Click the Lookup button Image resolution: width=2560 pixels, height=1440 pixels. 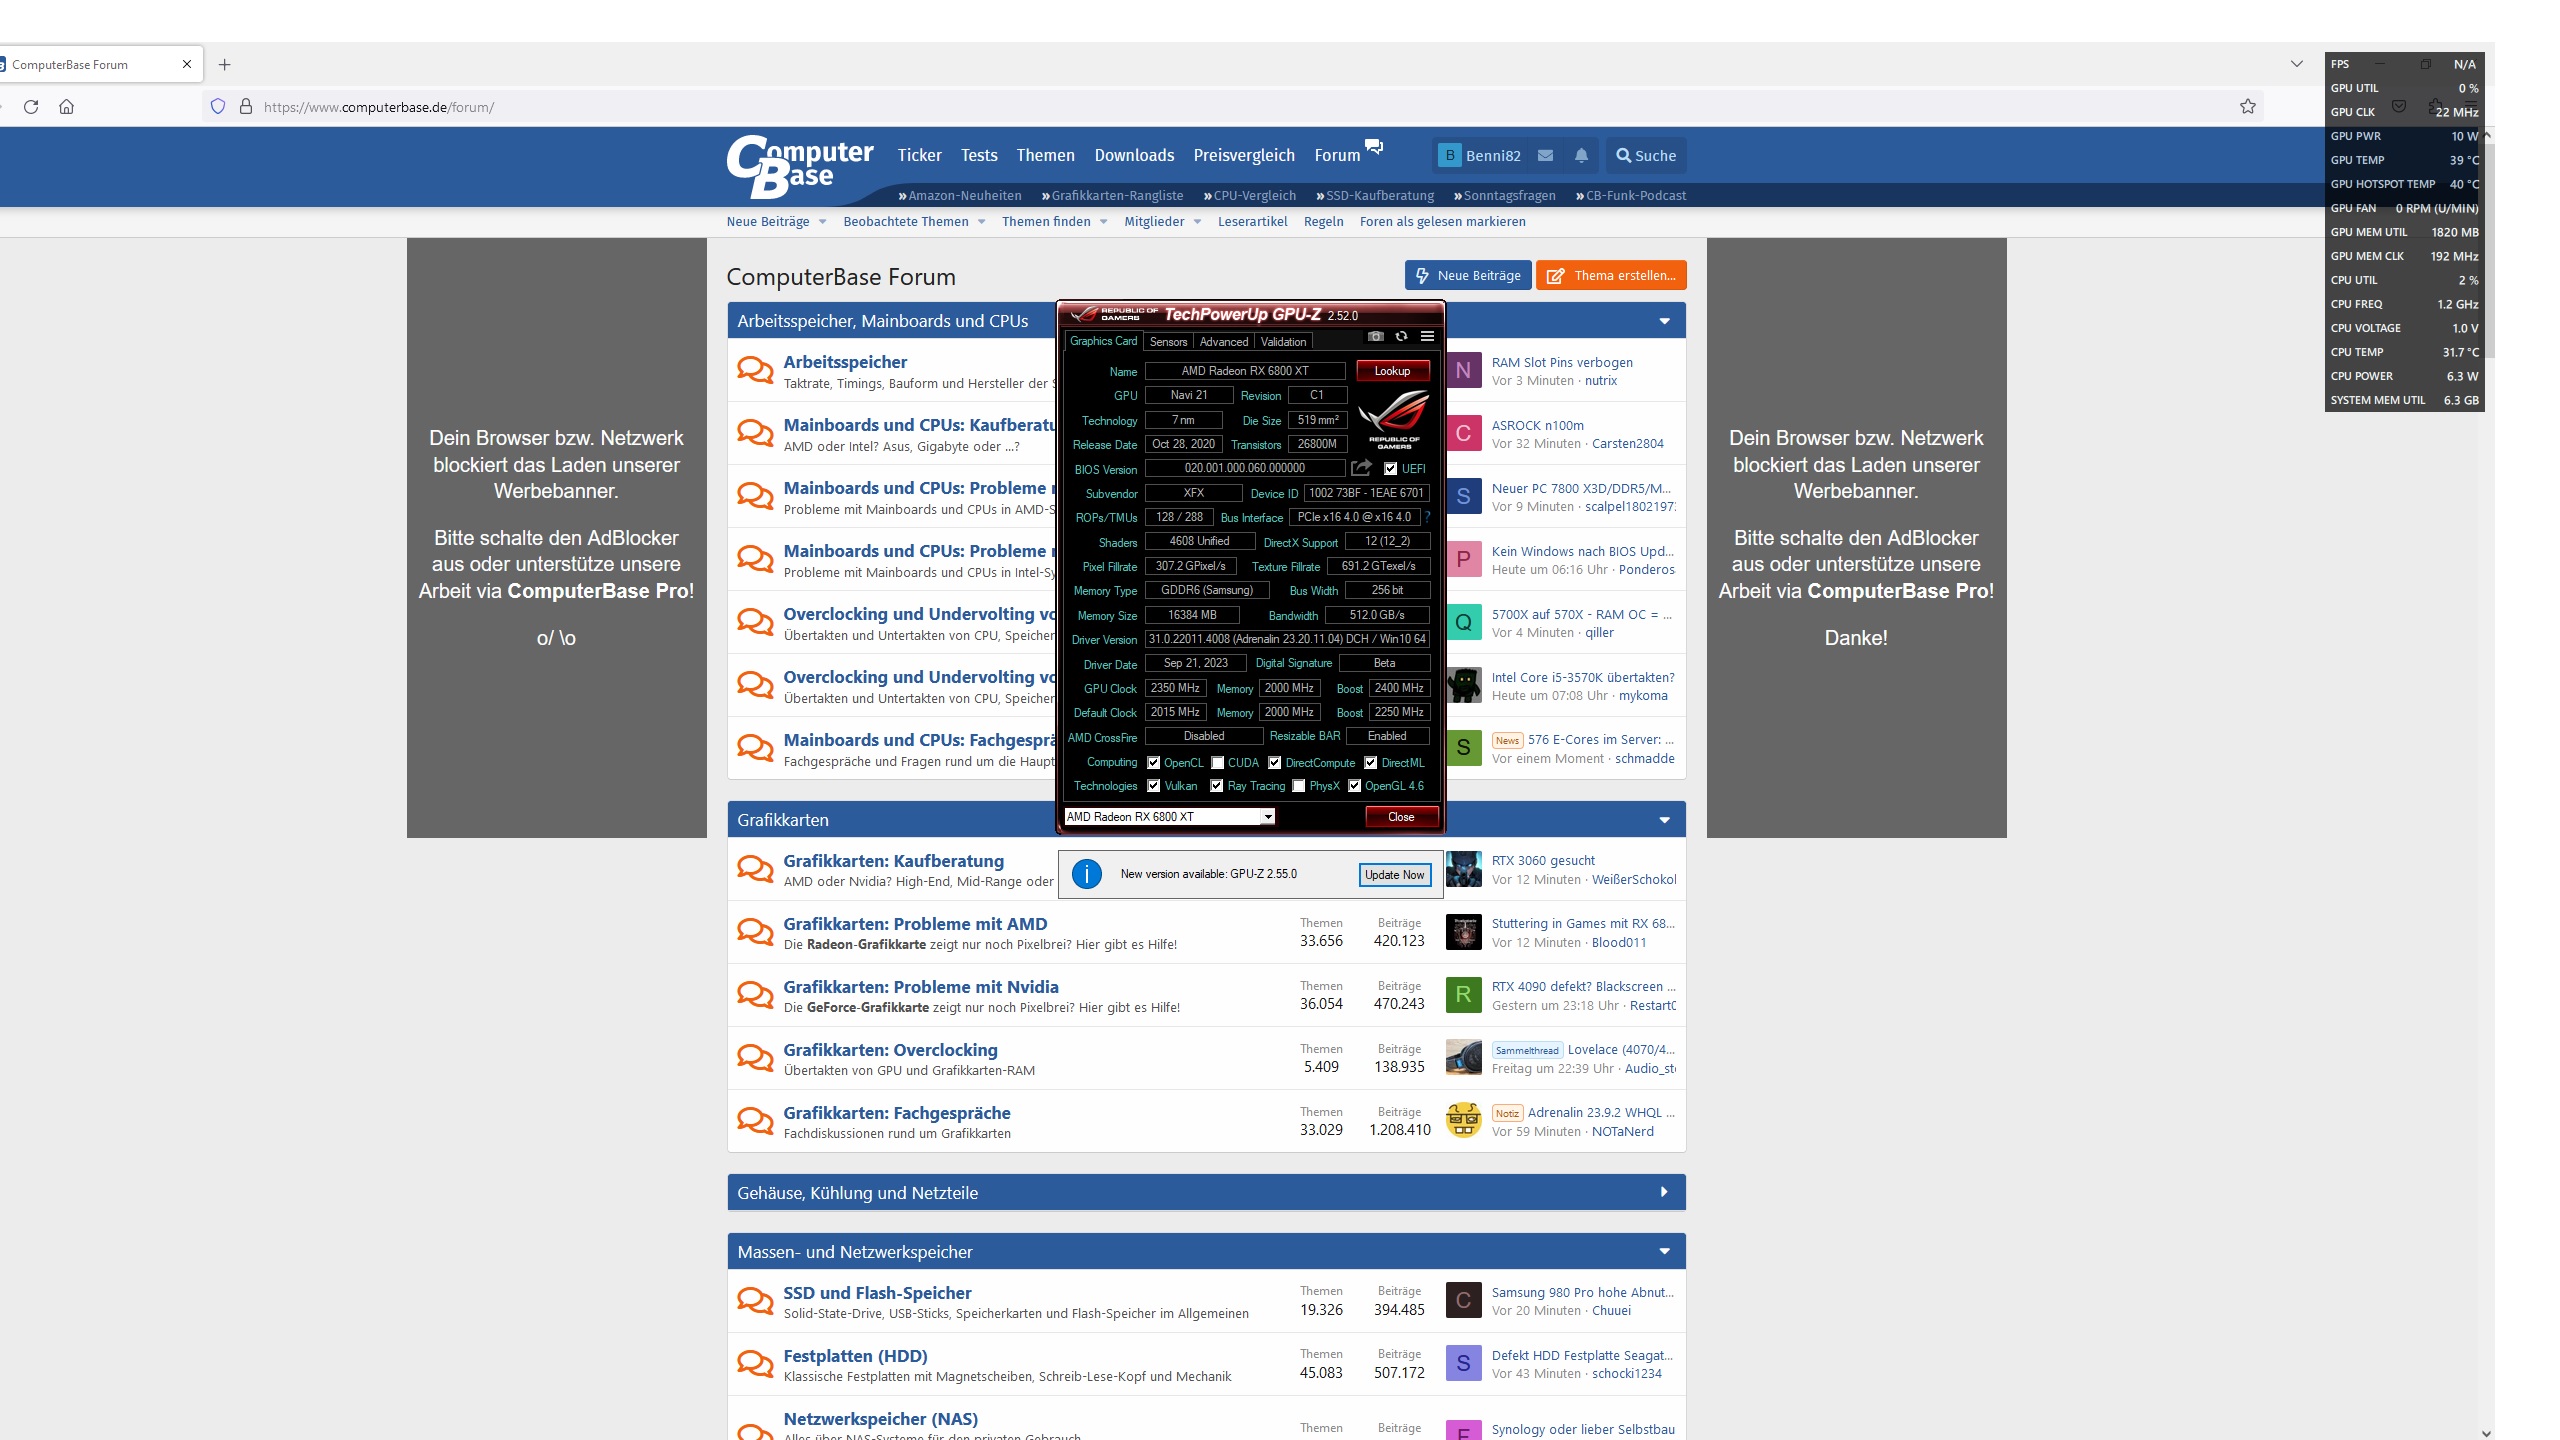1392,371
